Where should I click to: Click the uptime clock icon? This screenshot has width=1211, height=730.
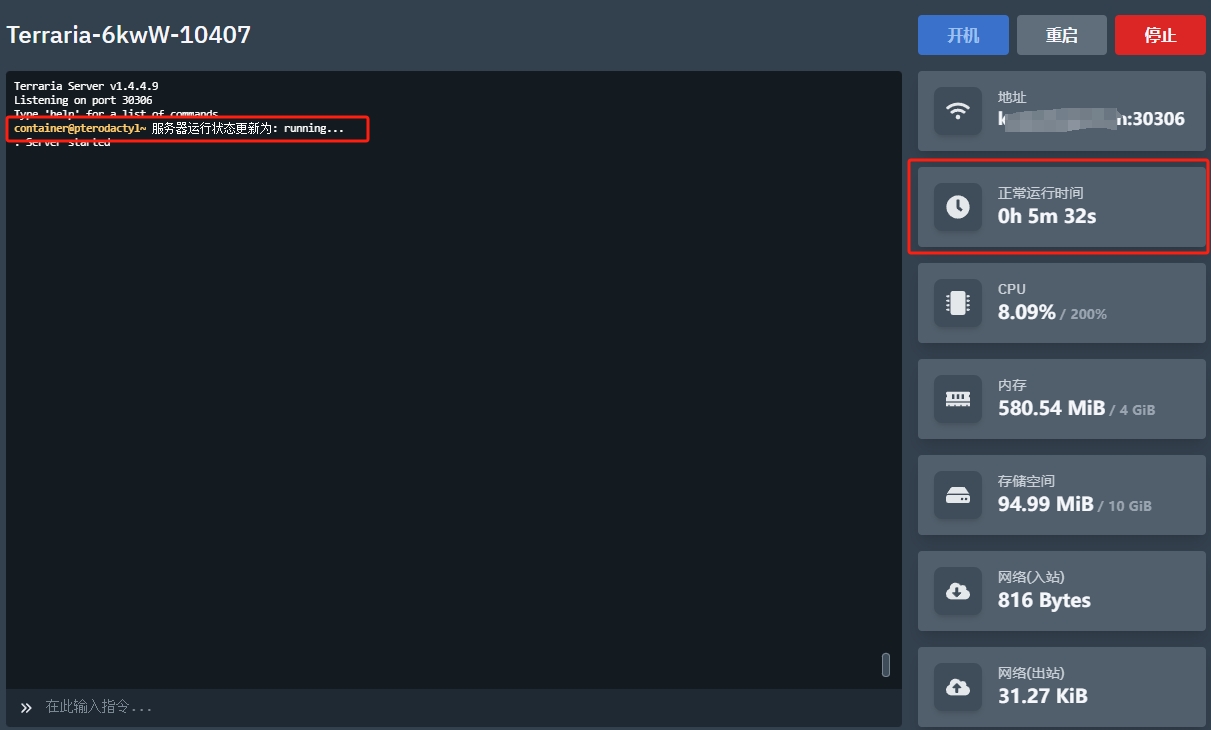click(958, 207)
